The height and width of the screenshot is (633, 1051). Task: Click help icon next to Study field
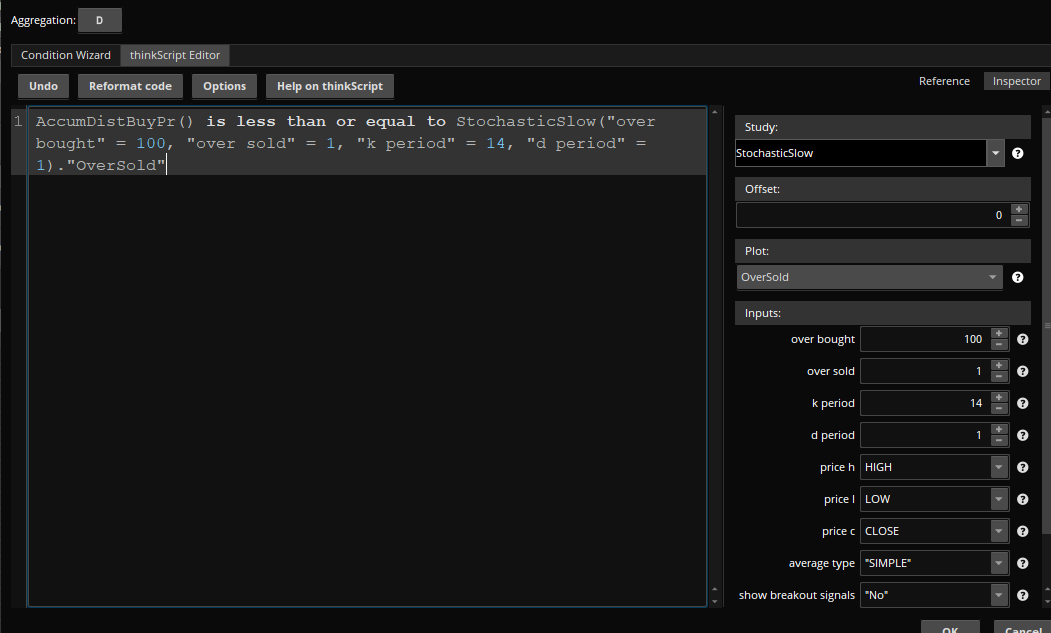(x=1017, y=154)
